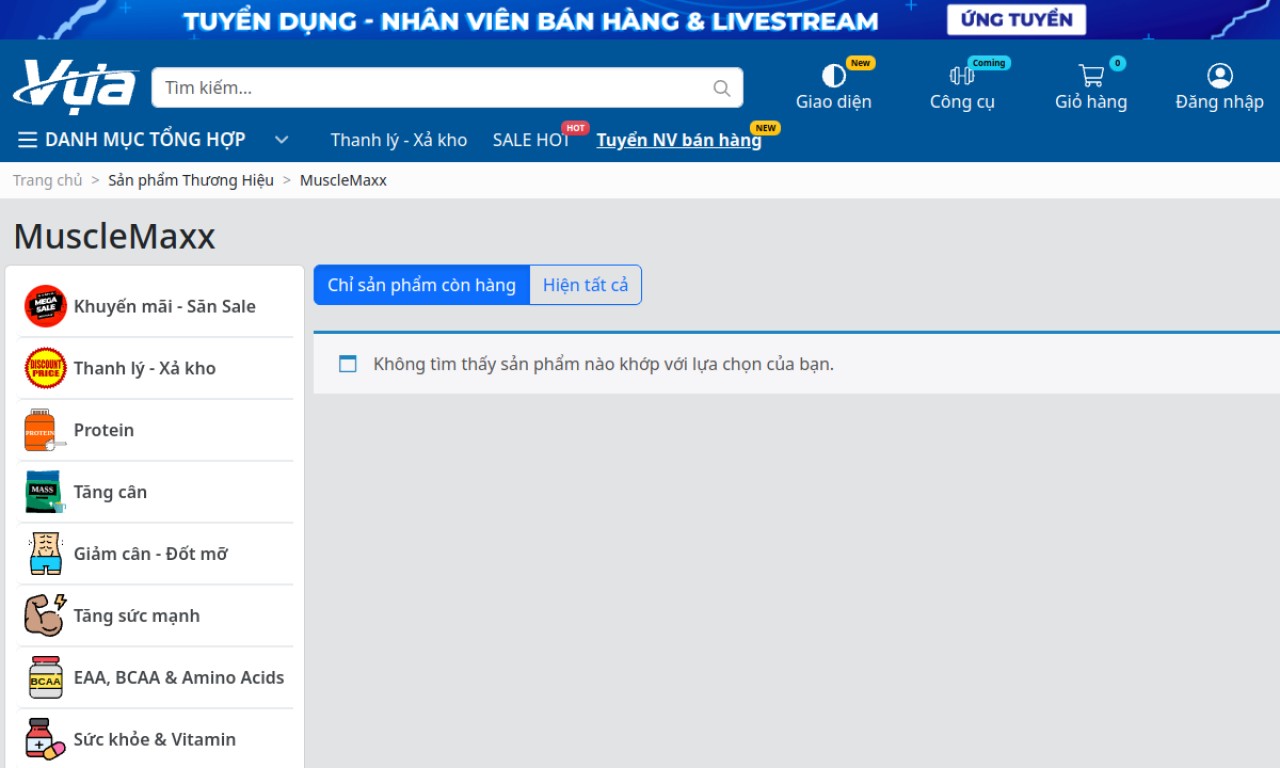Click the Protein jar icon
Screen dimensions: 1280x768
[45, 430]
